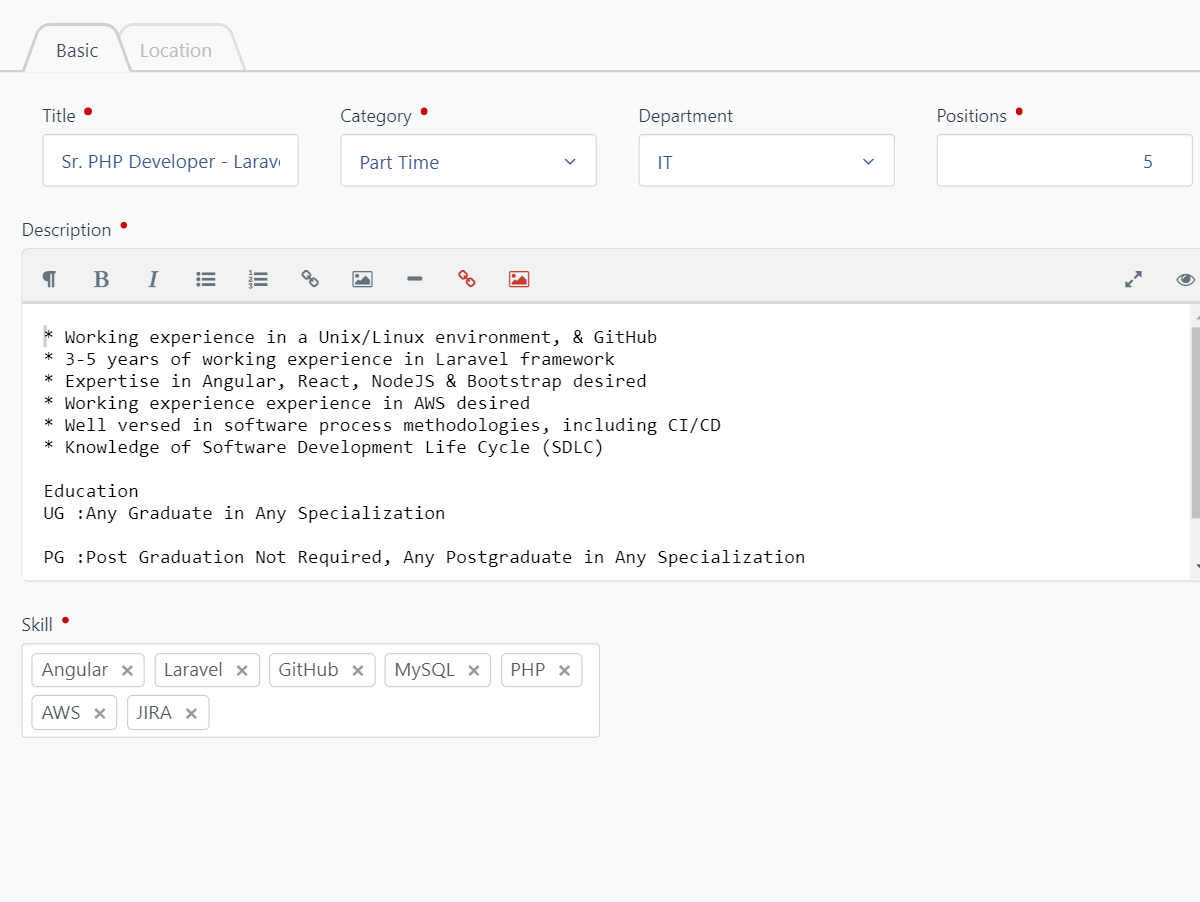The image size is (1200, 902).
Task: Focus the Positions number field
Action: (x=1064, y=161)
